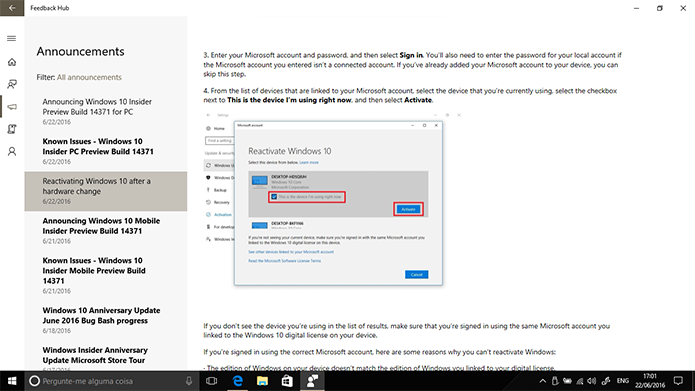Screen dimensions: 695x391
Task: Open Anniversary Update June 2016 Bug Bash progress
Action: coord(105,320)
